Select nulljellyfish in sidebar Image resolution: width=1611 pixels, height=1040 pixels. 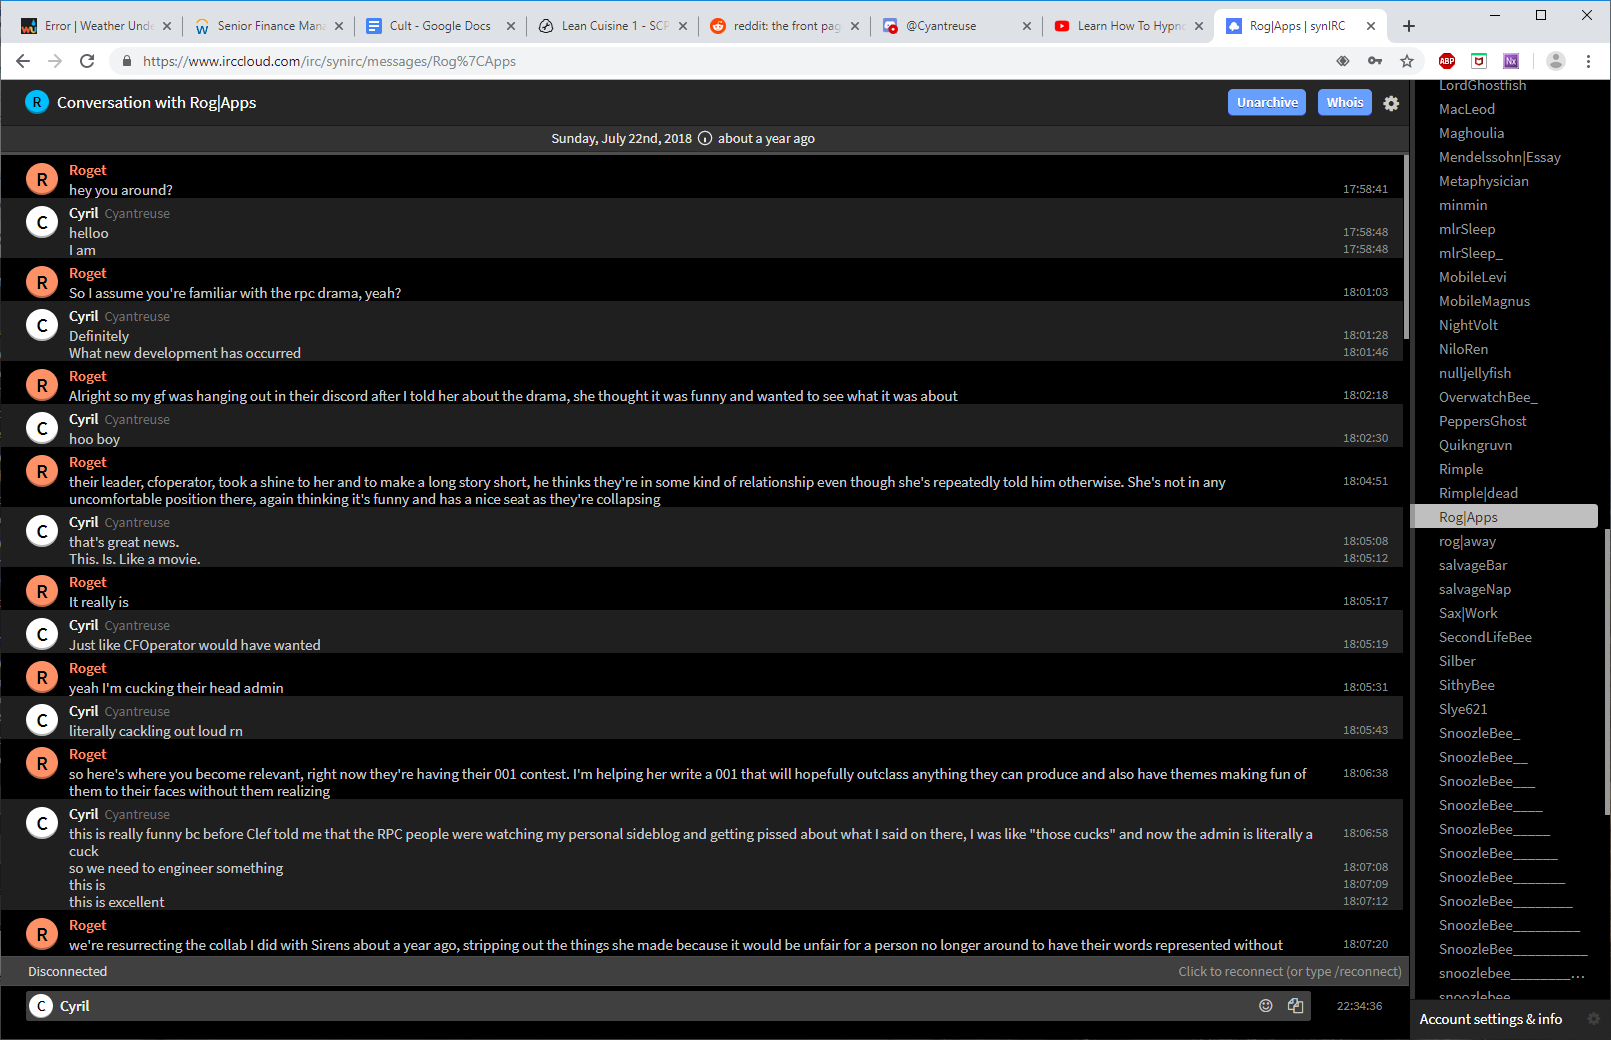(x=1475, y=373)
